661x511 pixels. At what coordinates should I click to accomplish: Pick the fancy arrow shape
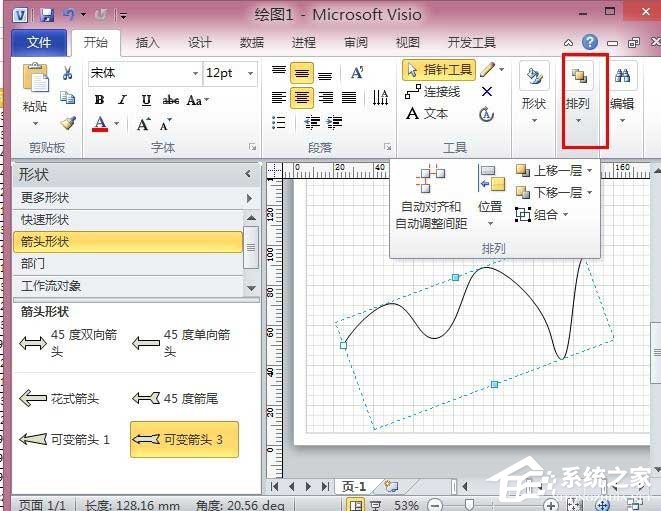tap(59, 398)
